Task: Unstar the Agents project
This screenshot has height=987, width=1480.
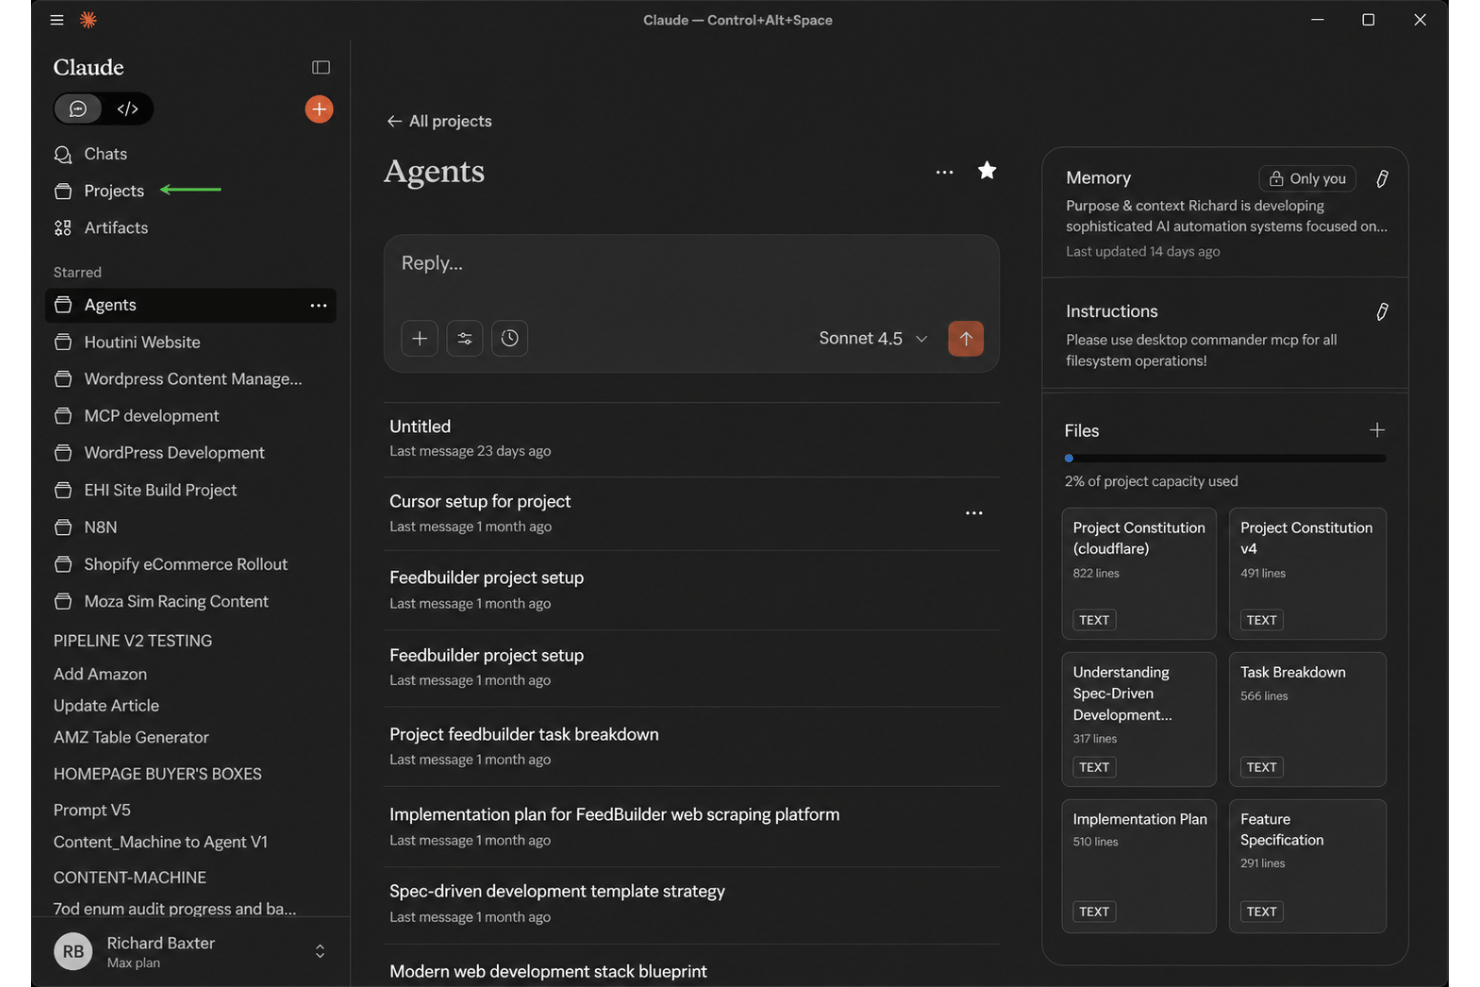Action: 987,171
